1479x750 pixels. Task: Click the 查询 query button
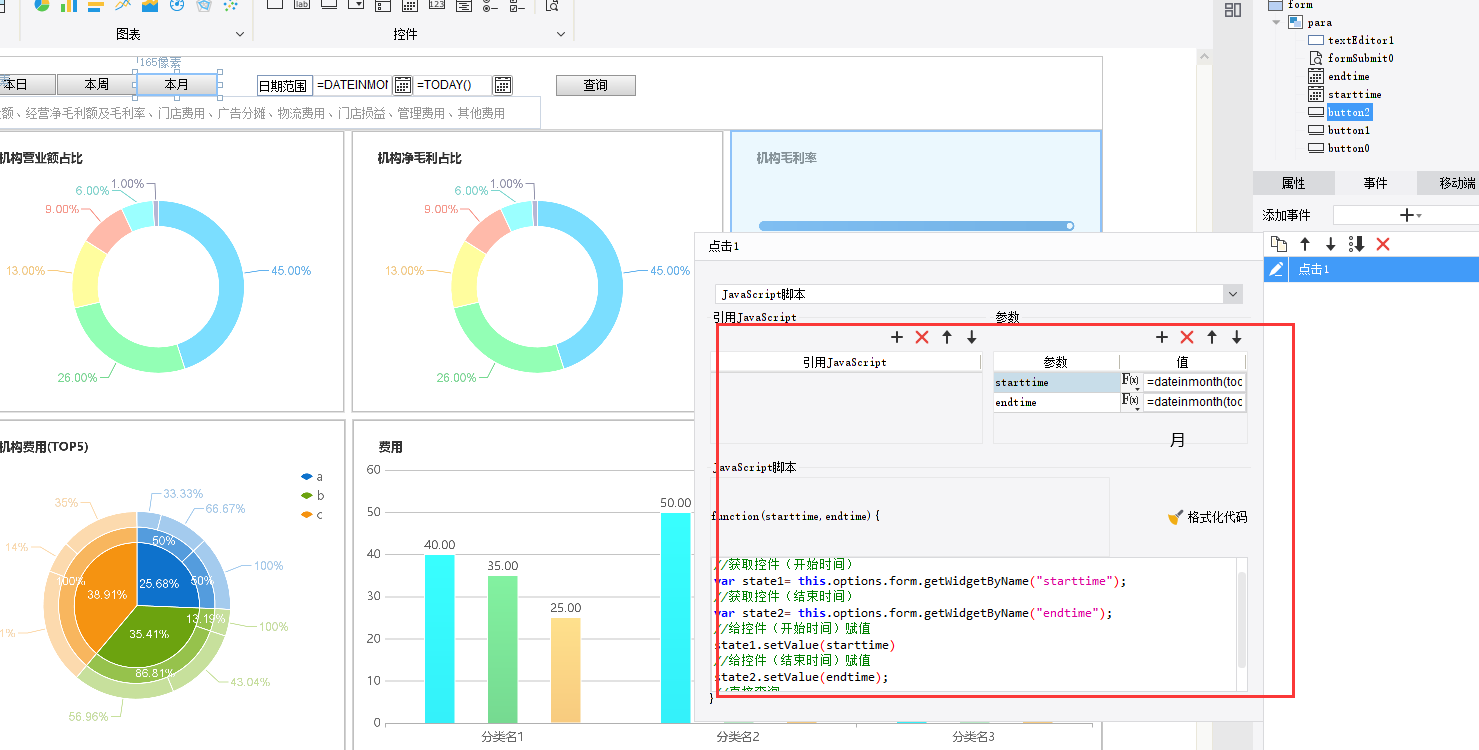point(596,85)
